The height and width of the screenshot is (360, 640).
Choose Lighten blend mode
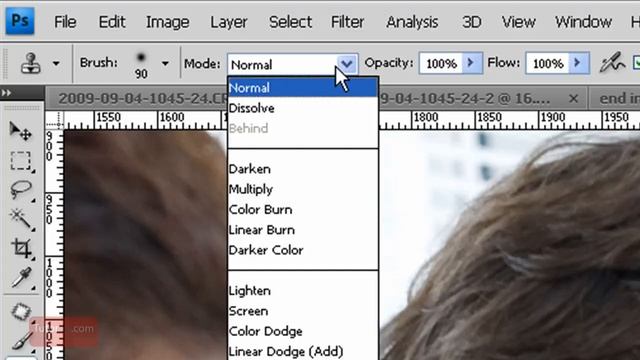pos(303,291)
